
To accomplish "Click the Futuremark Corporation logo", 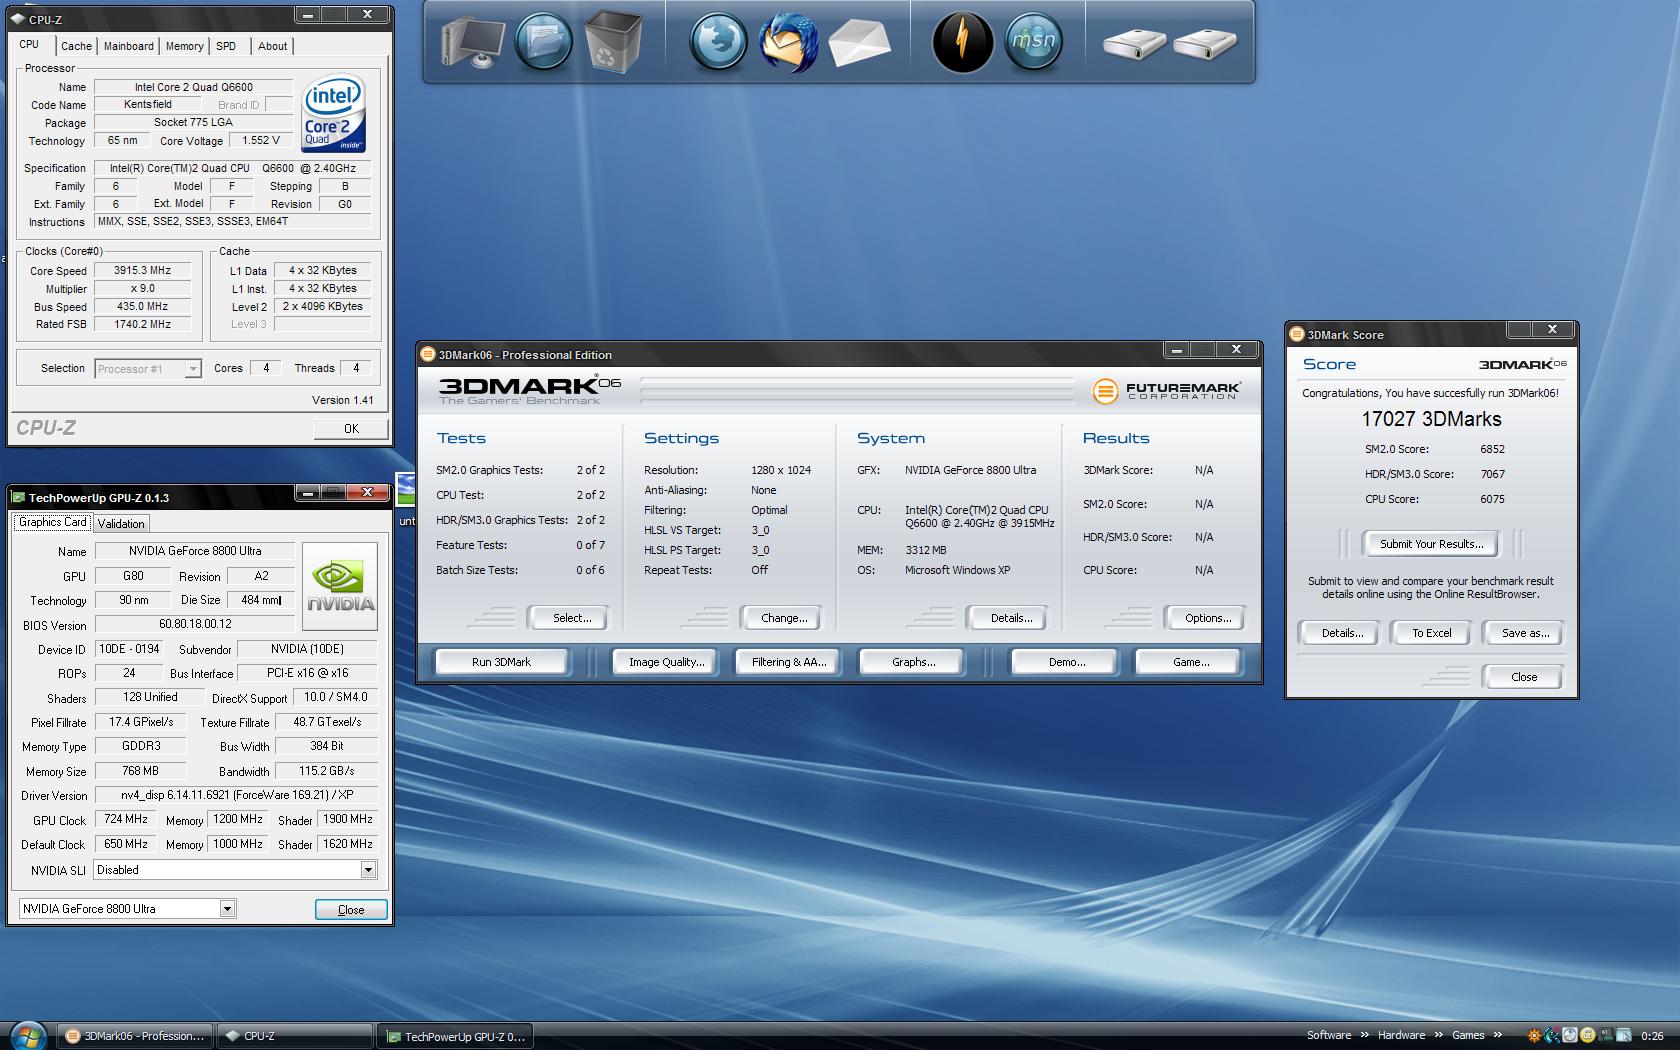I will pos(1166,390).
